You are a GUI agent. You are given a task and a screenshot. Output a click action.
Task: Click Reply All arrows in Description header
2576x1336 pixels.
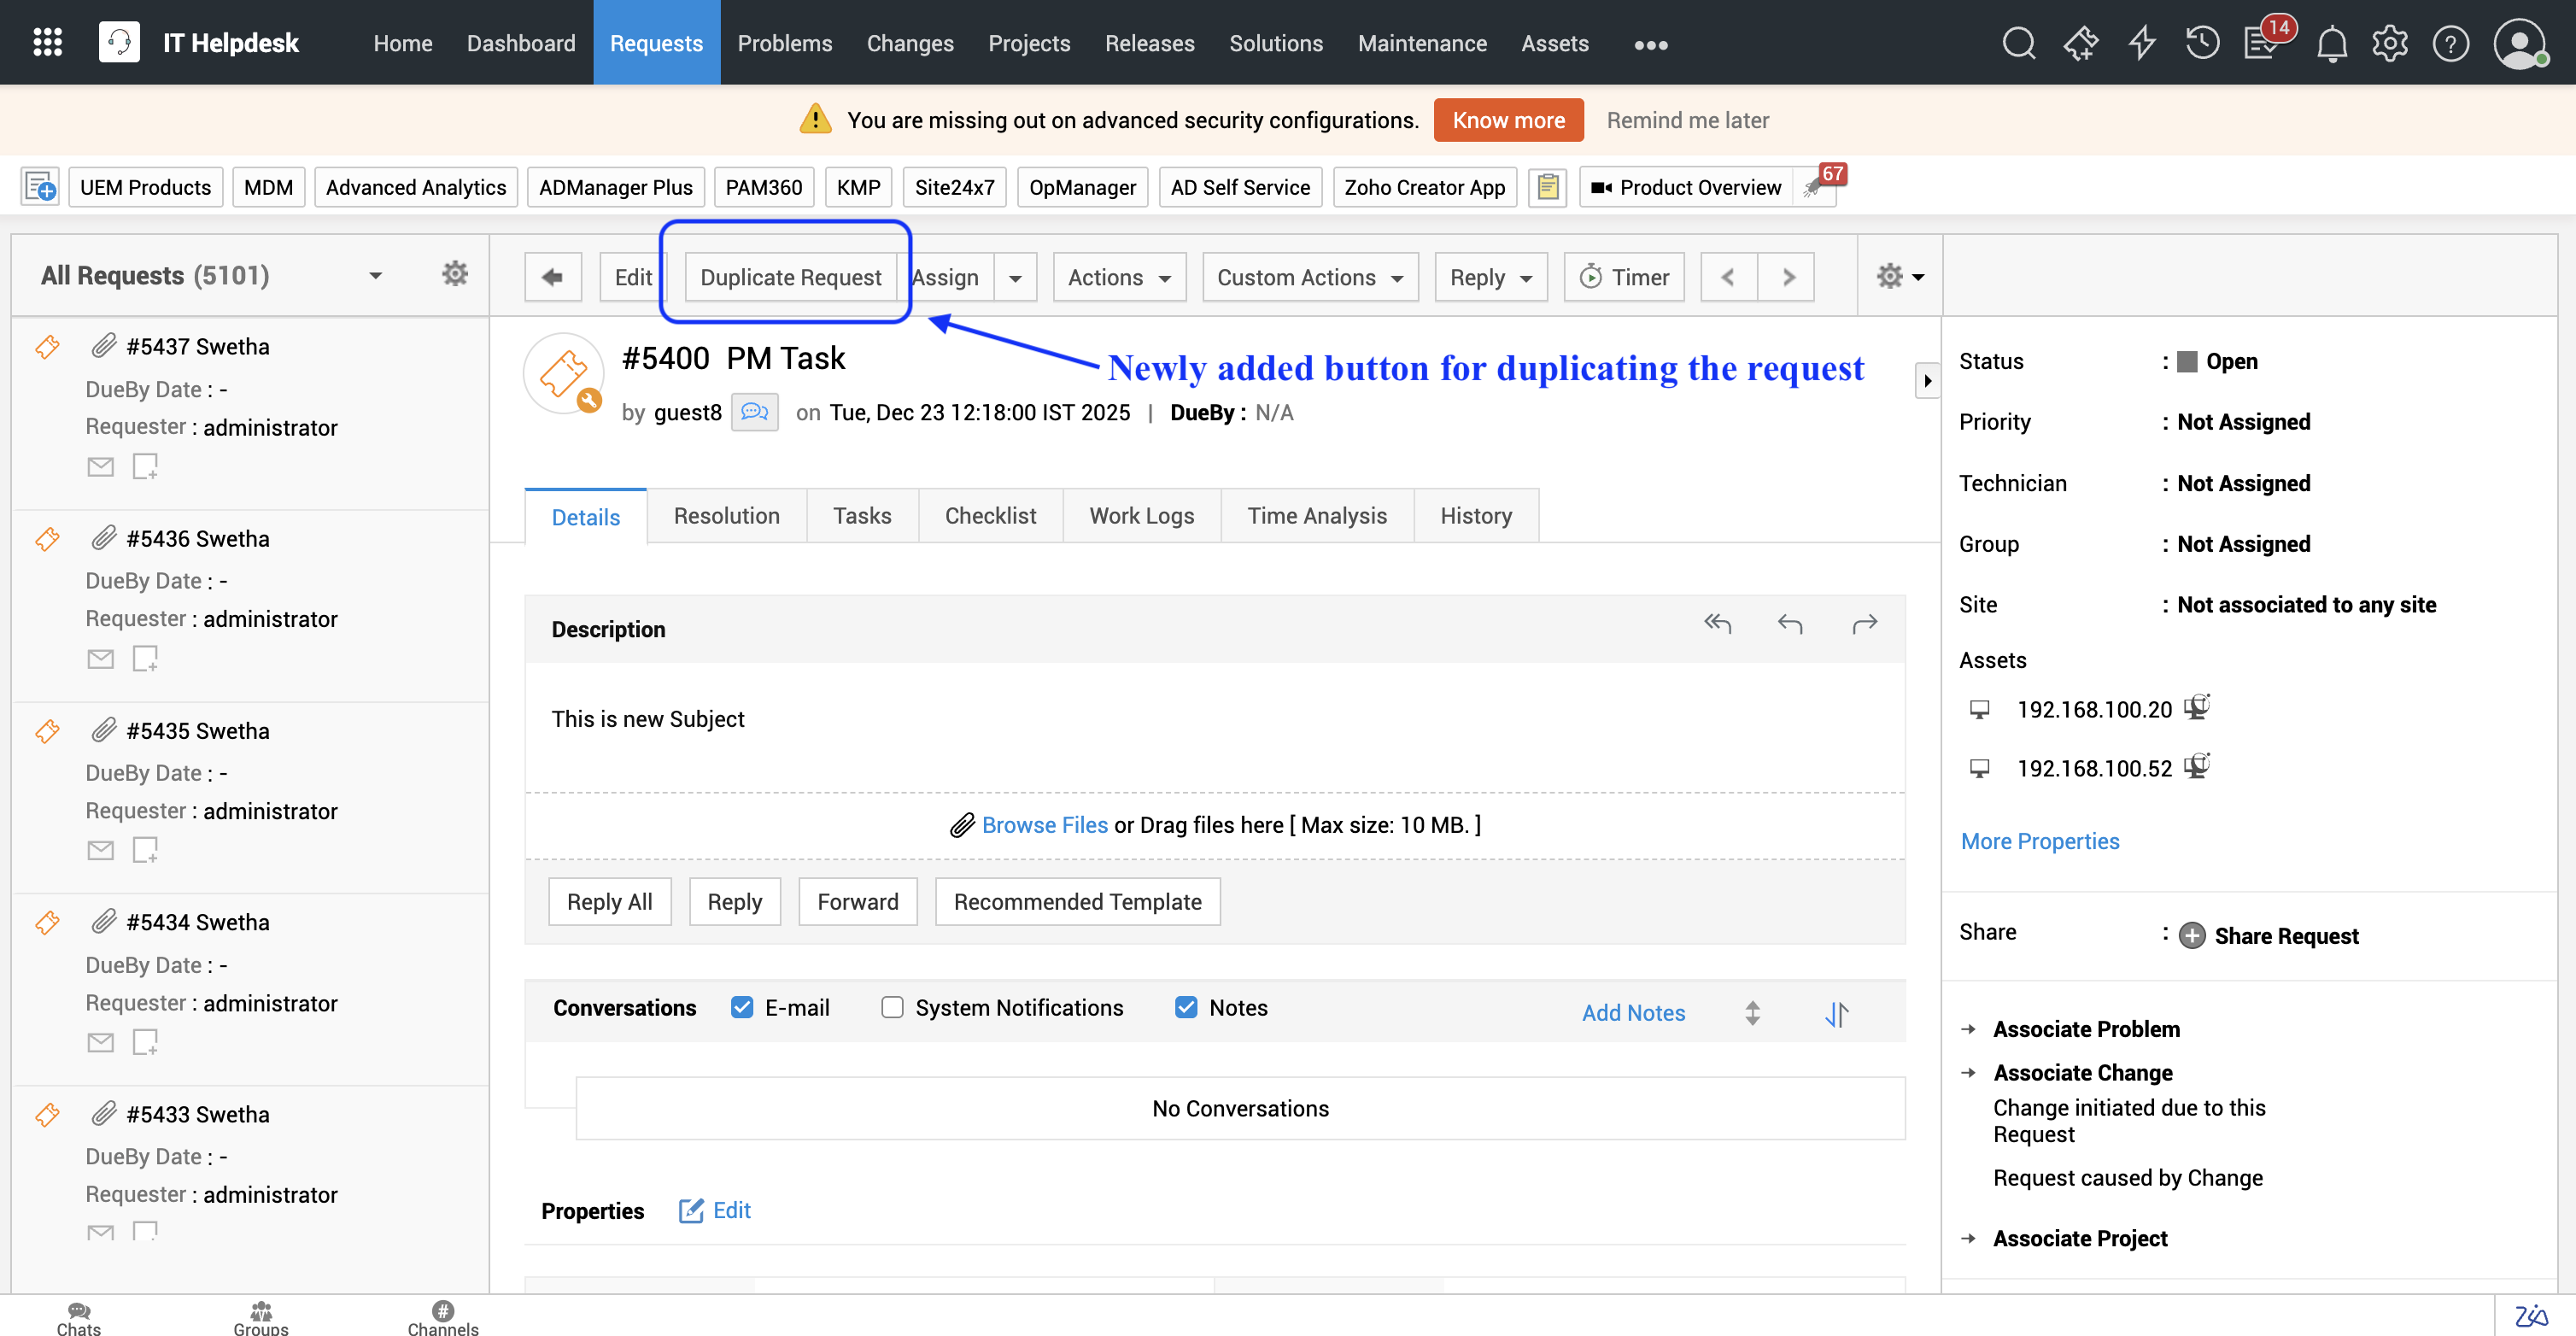(x=1717, y=624)
